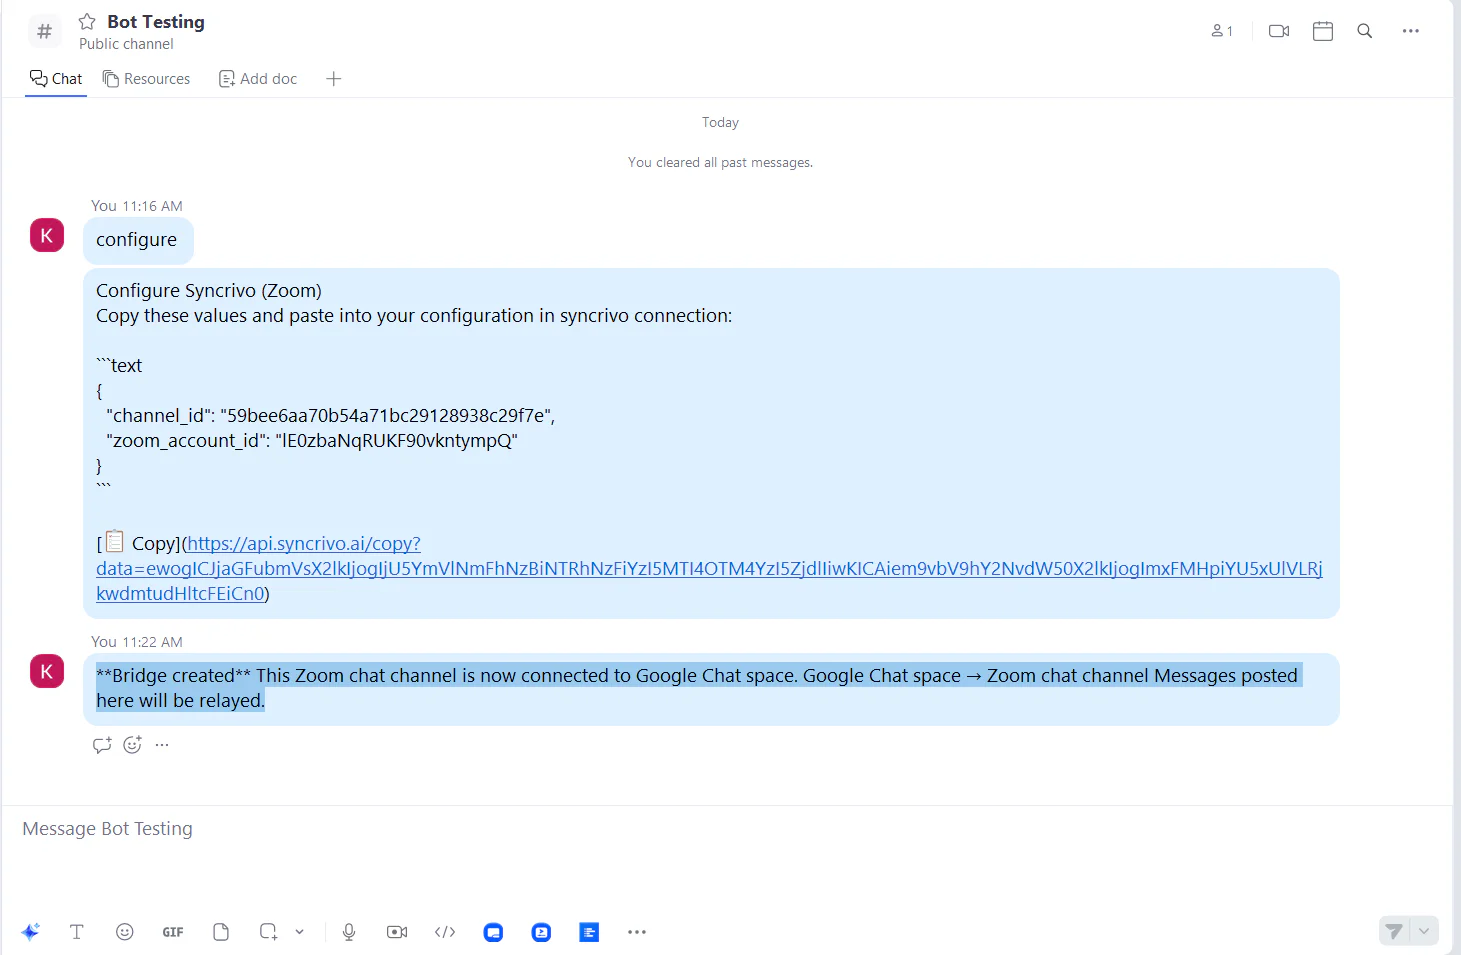Click the Public channel label
Screen dimensions: 1461x955
pyautogui.click(x=126, y=44)
